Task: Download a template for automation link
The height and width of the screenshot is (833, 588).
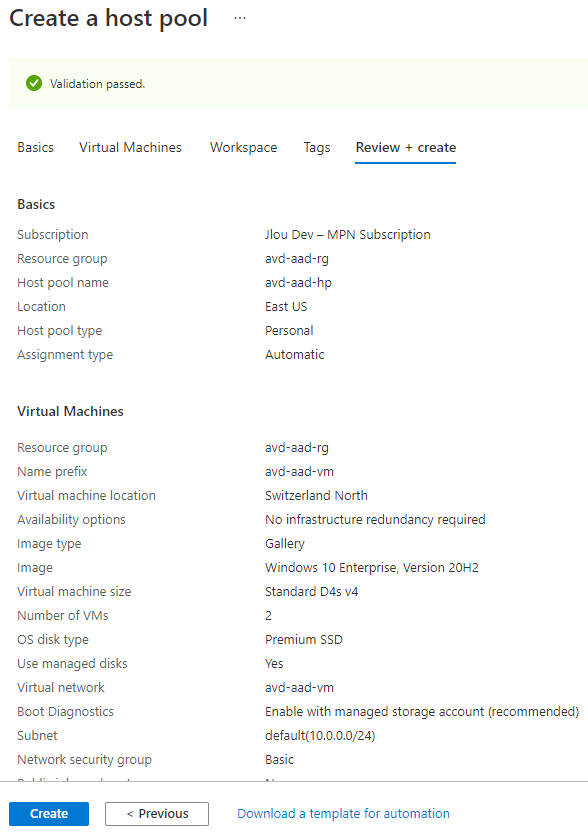Action: (343, 813)
